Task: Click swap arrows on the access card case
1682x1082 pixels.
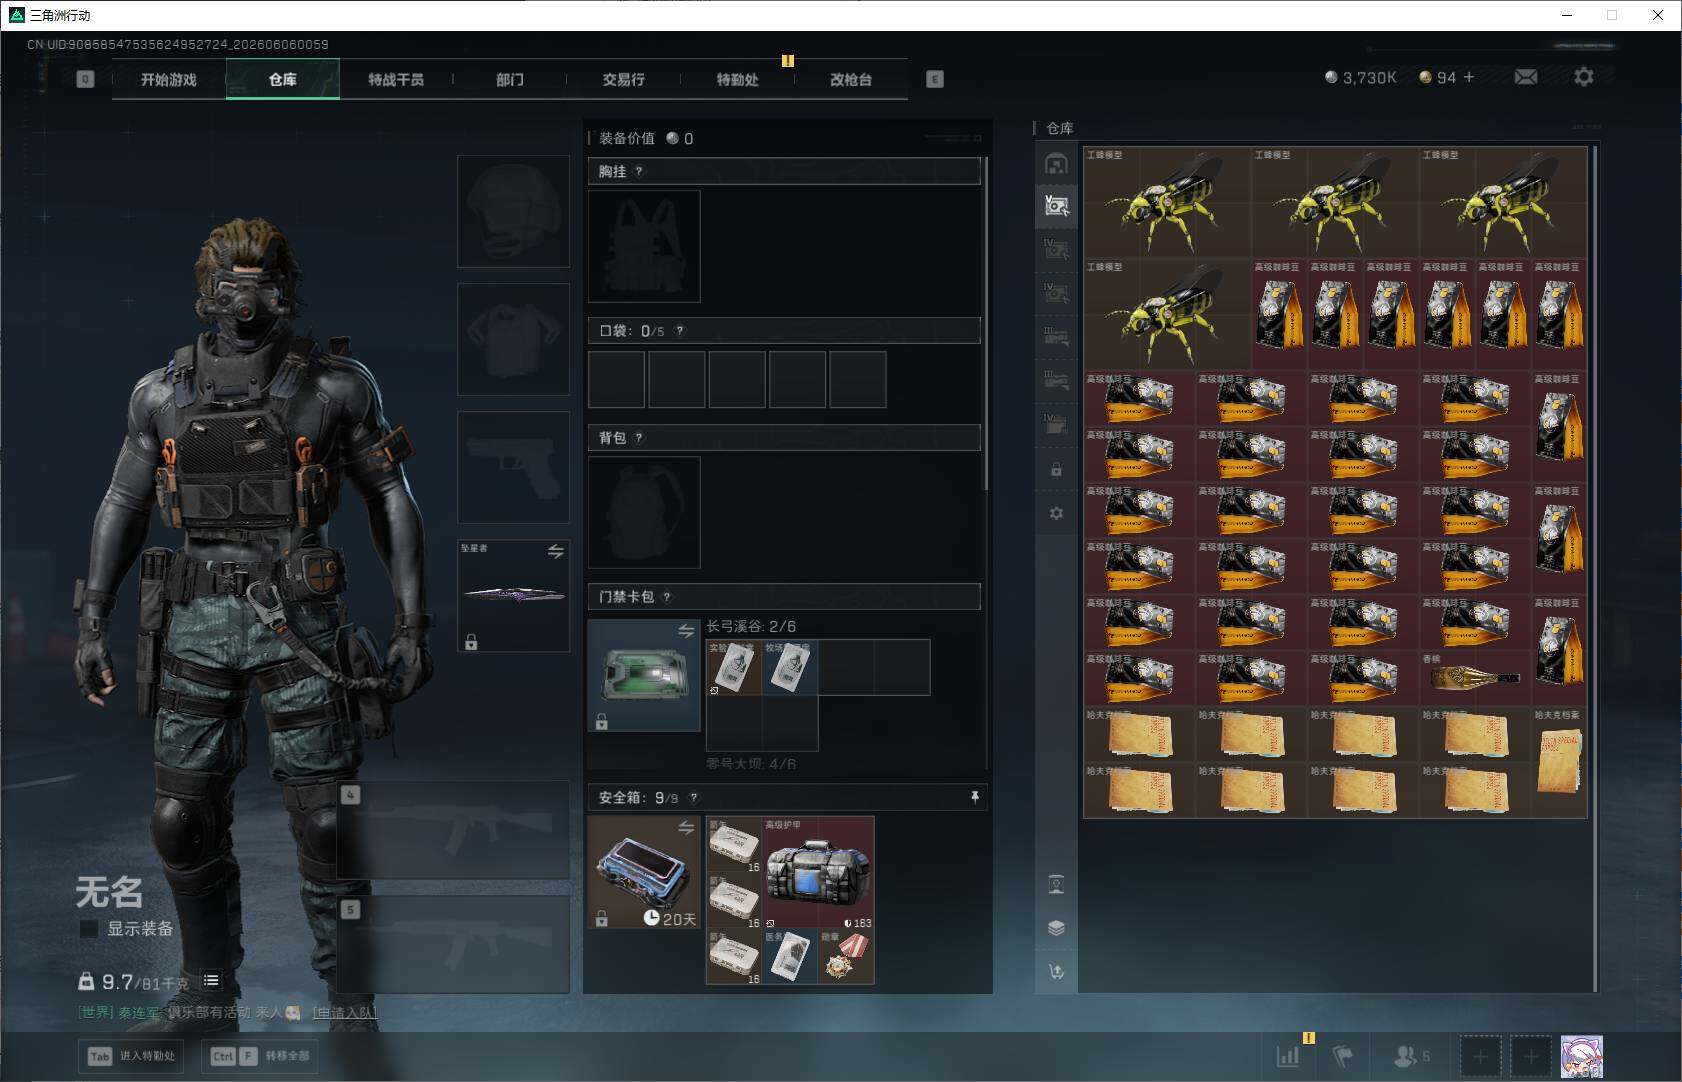Action: pos(686,630)
